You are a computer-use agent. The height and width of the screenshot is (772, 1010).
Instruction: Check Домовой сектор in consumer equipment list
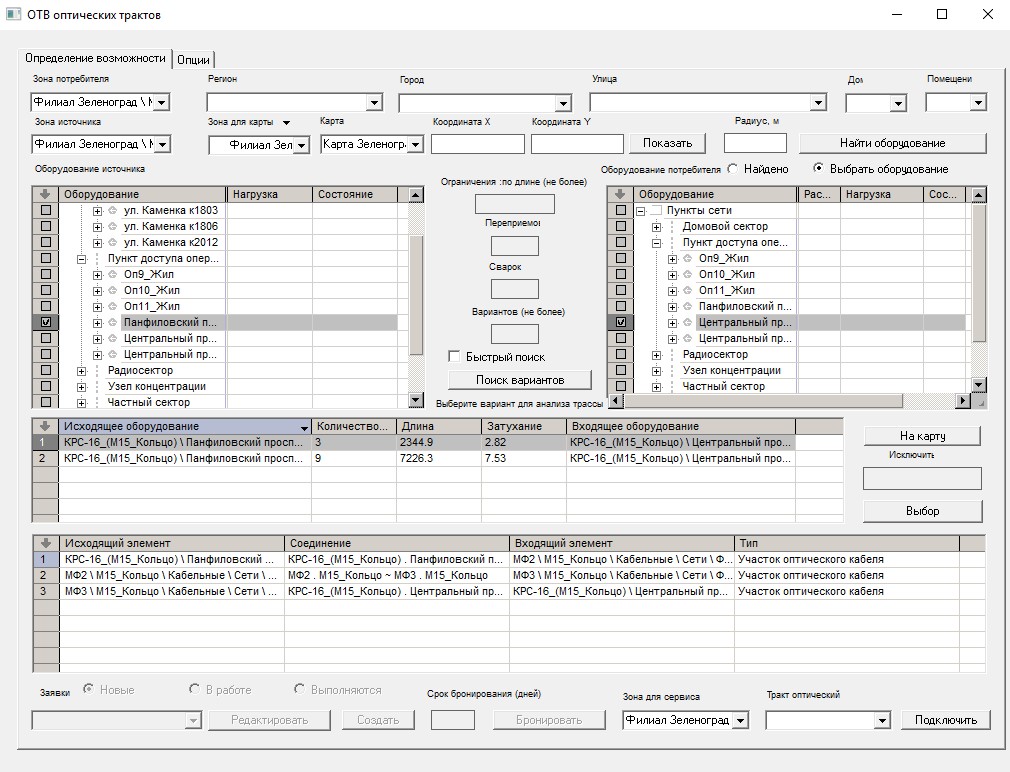[621, 226]
